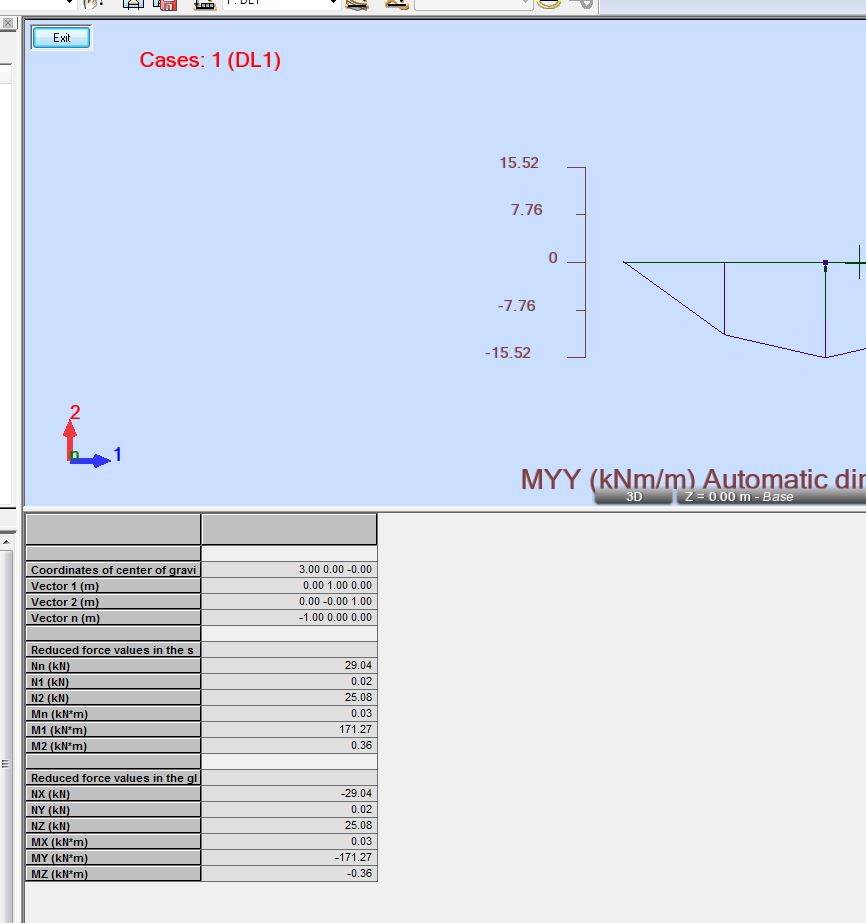Click the Exit button
The width and height of the screenshot is (866, 923).
61,38
